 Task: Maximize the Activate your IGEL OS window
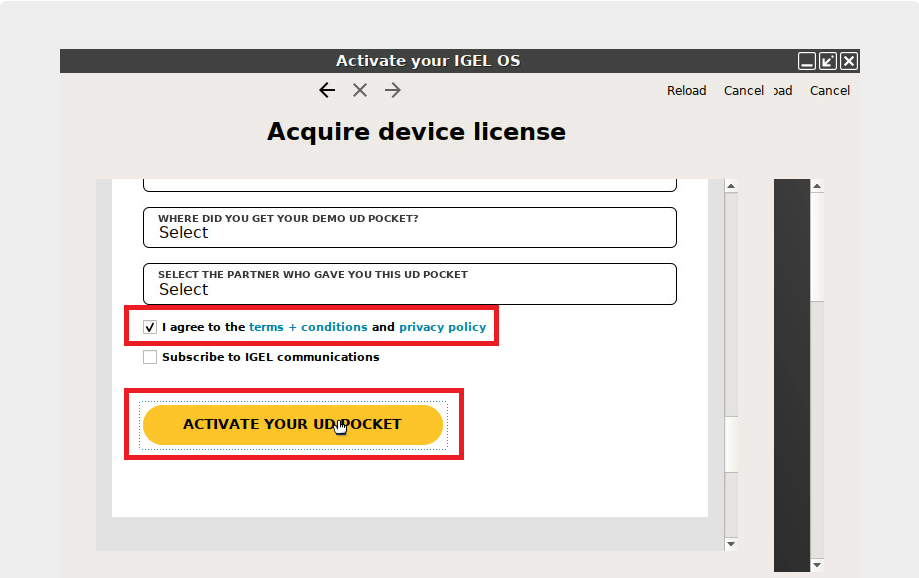pos(828,61)
